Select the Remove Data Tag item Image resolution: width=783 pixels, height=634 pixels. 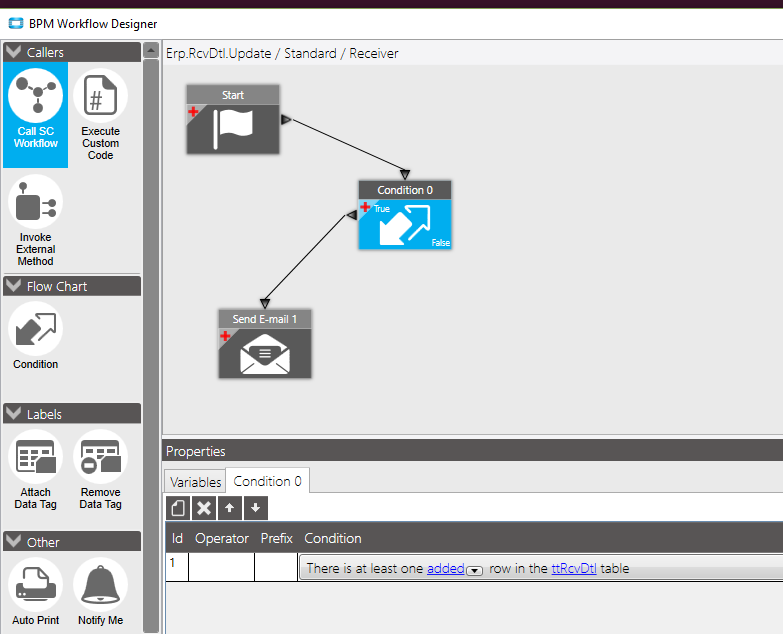click(x=100, y=470)
